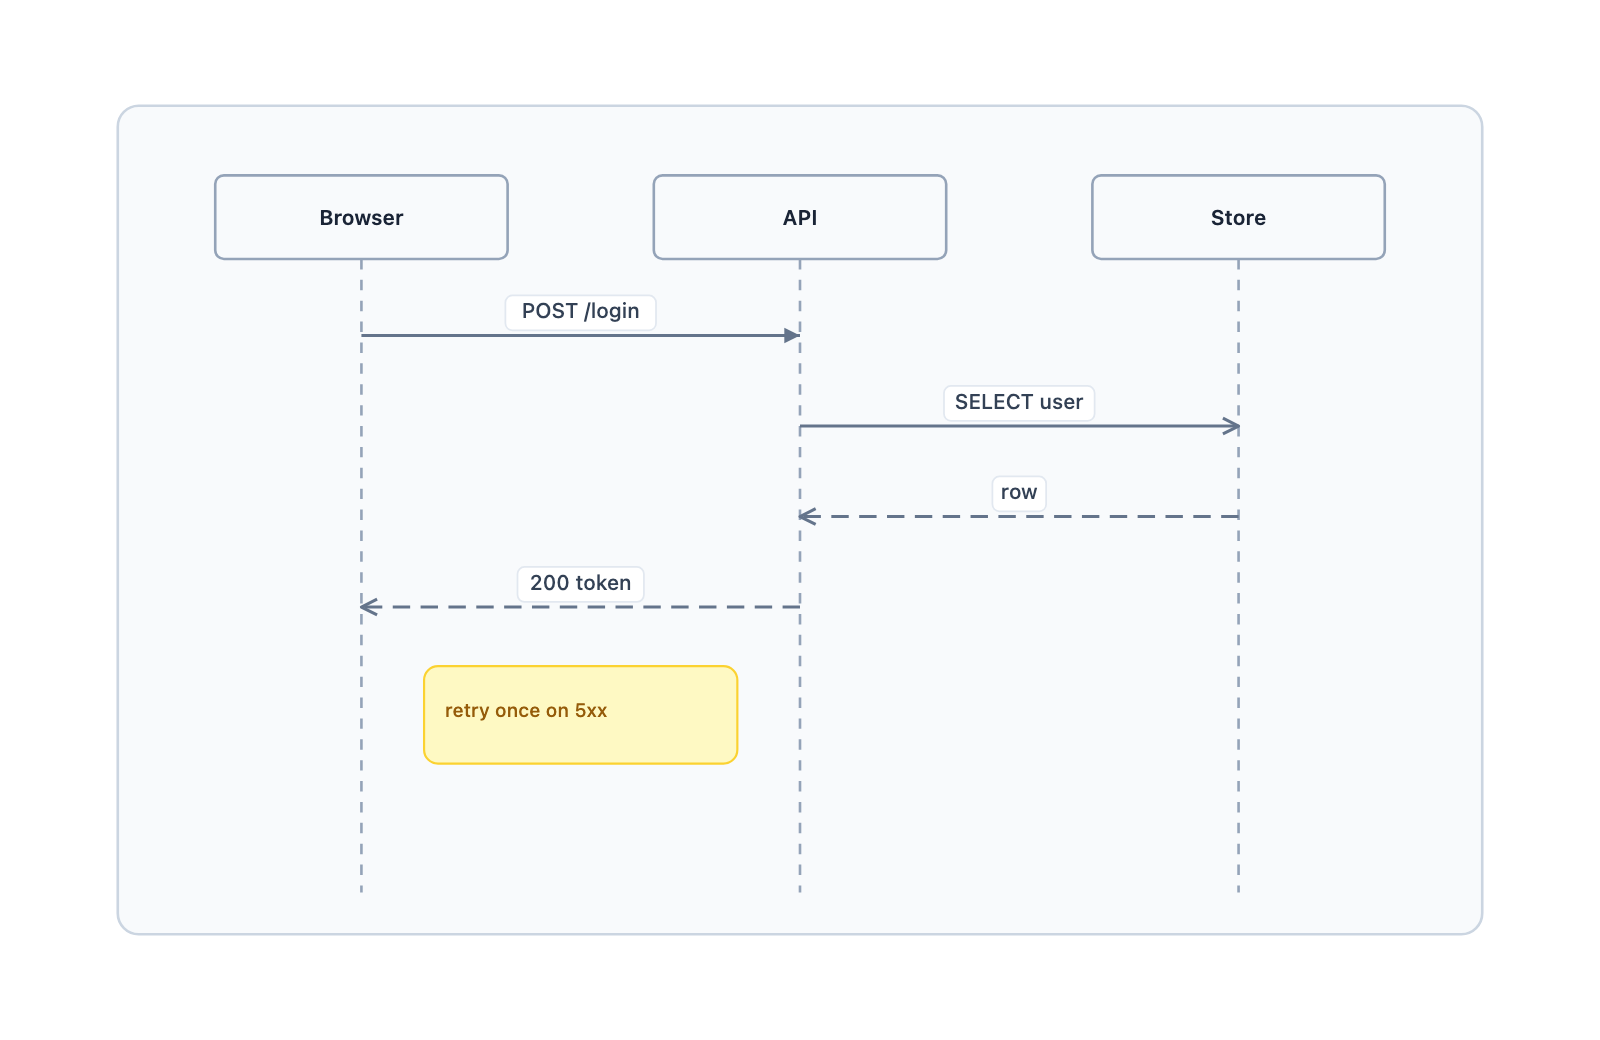
Task: Click the "POST /login" message label
Action: (x=580, y=312)
